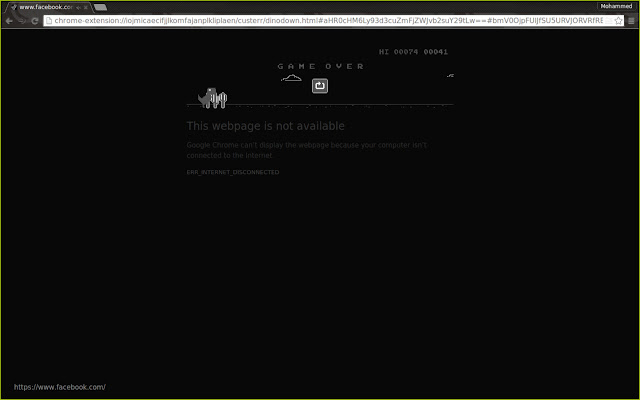Go forward using browser forward arrow
Image resolution: width=640 pixels, height=400 pixels.
point(22,21)
